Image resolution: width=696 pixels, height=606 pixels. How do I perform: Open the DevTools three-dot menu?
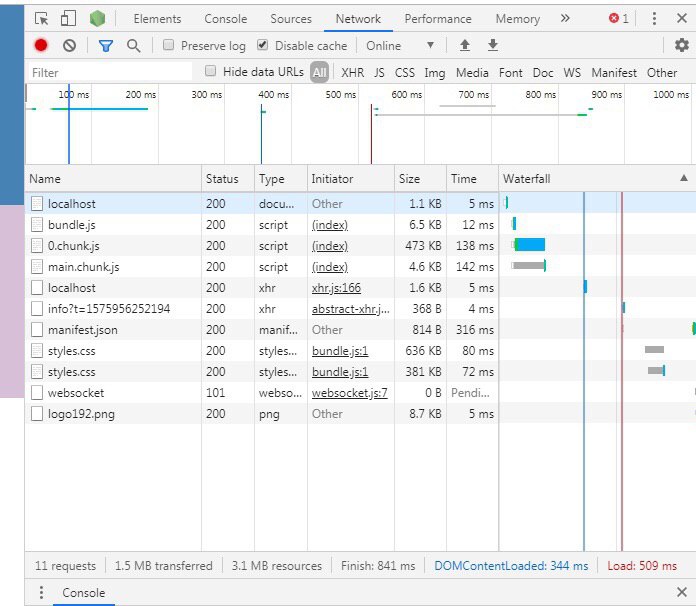654,19
